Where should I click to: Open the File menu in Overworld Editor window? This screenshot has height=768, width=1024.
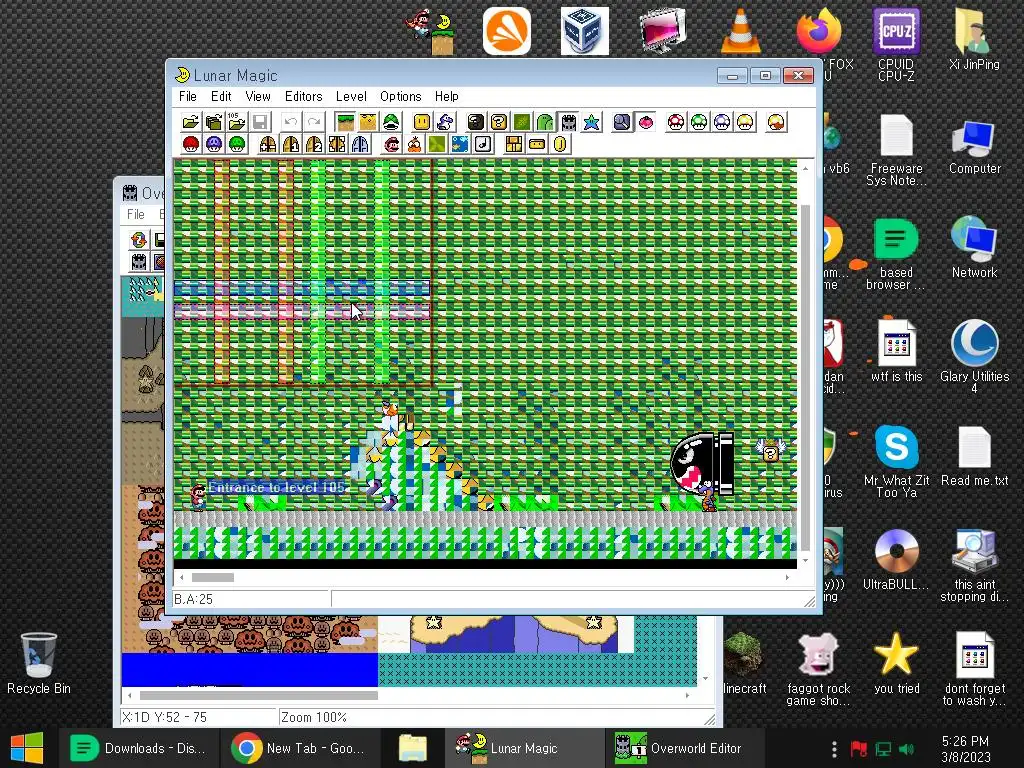[136, 214]
